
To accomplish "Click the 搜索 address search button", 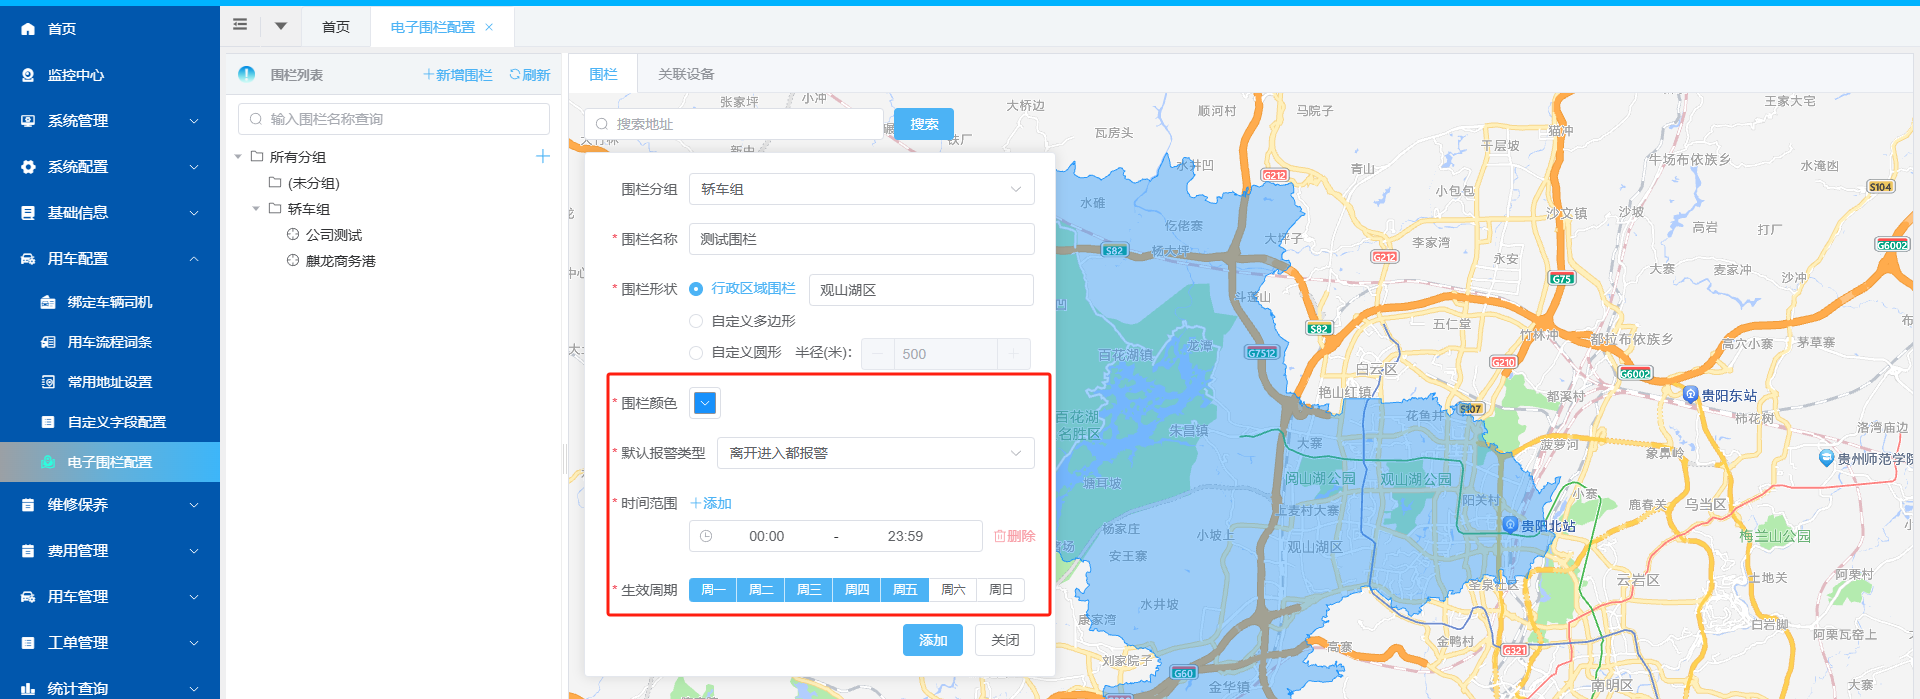I will (923, 124).
